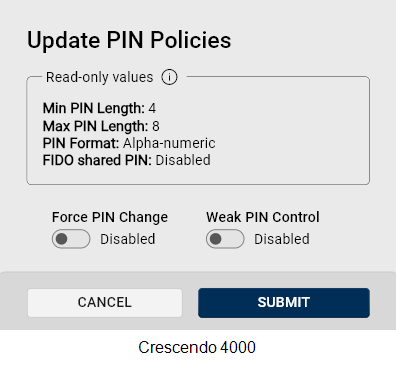Click the Max PIN Length value 8
This screenshot has height=372, width=396.
coord(156,126)
